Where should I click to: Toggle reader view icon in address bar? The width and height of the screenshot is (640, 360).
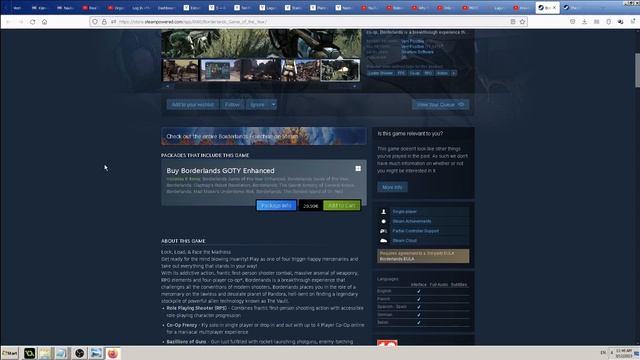click(513, 22)
